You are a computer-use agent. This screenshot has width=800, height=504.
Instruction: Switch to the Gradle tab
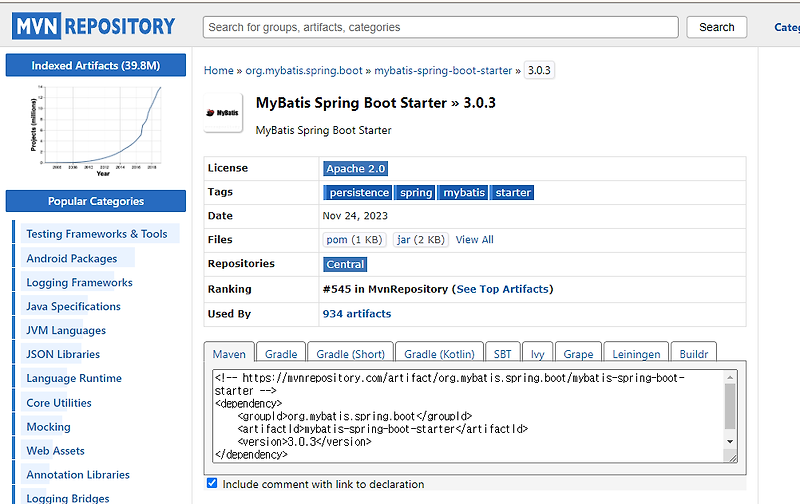tap(281, 354)
